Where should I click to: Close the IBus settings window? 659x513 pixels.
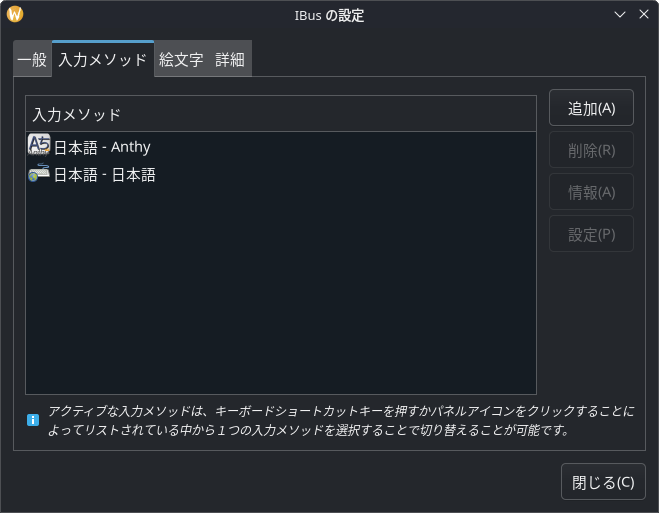pyautogui.click(x=644, y=14)
